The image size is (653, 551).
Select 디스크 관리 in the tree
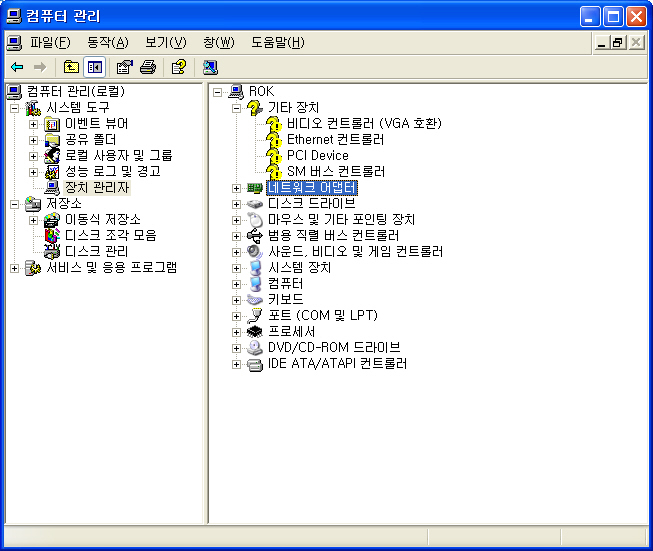pos(97,251)
